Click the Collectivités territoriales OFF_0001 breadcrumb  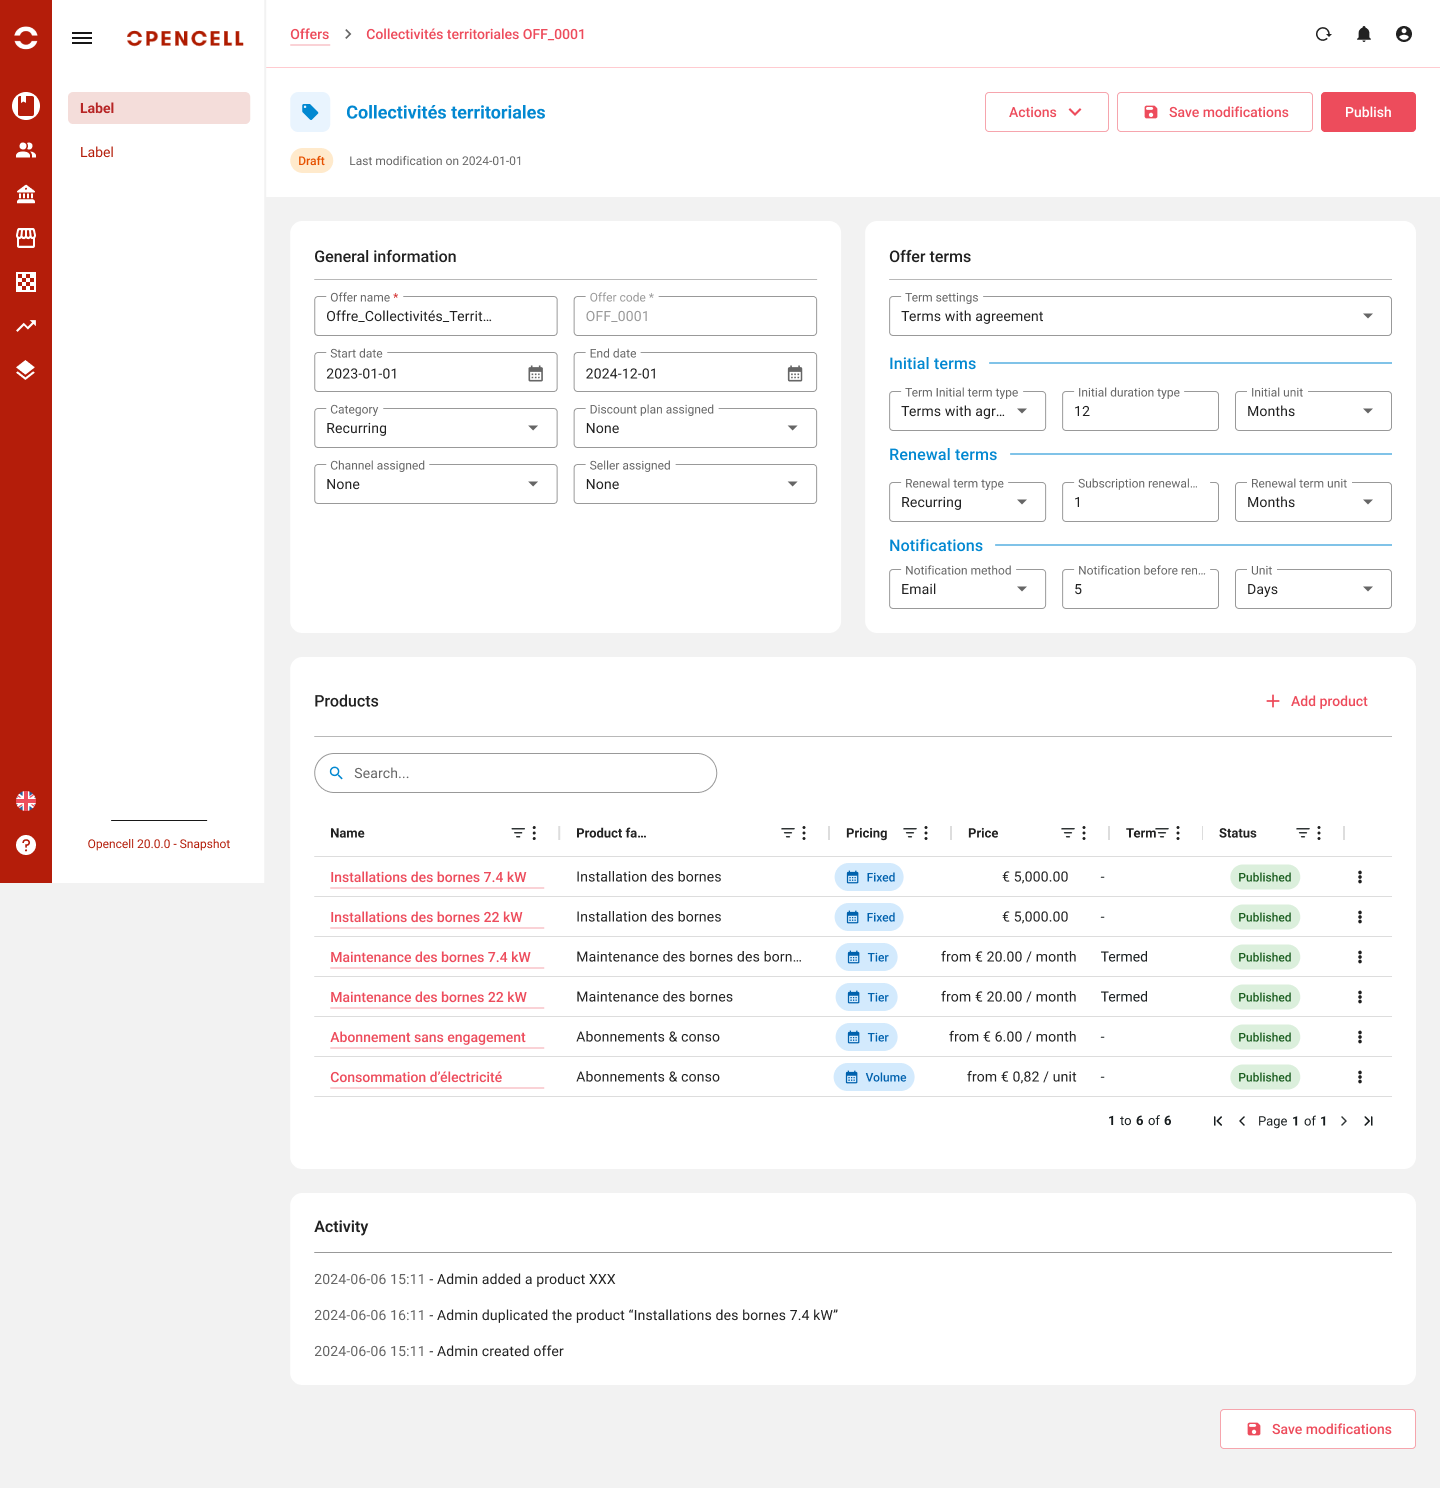point(476,34)
